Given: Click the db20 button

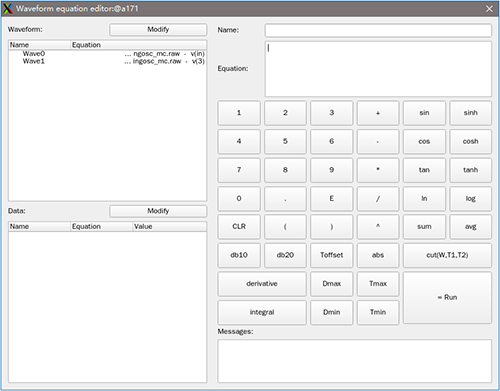Looking at the screenshot, I should coord(285,255).
